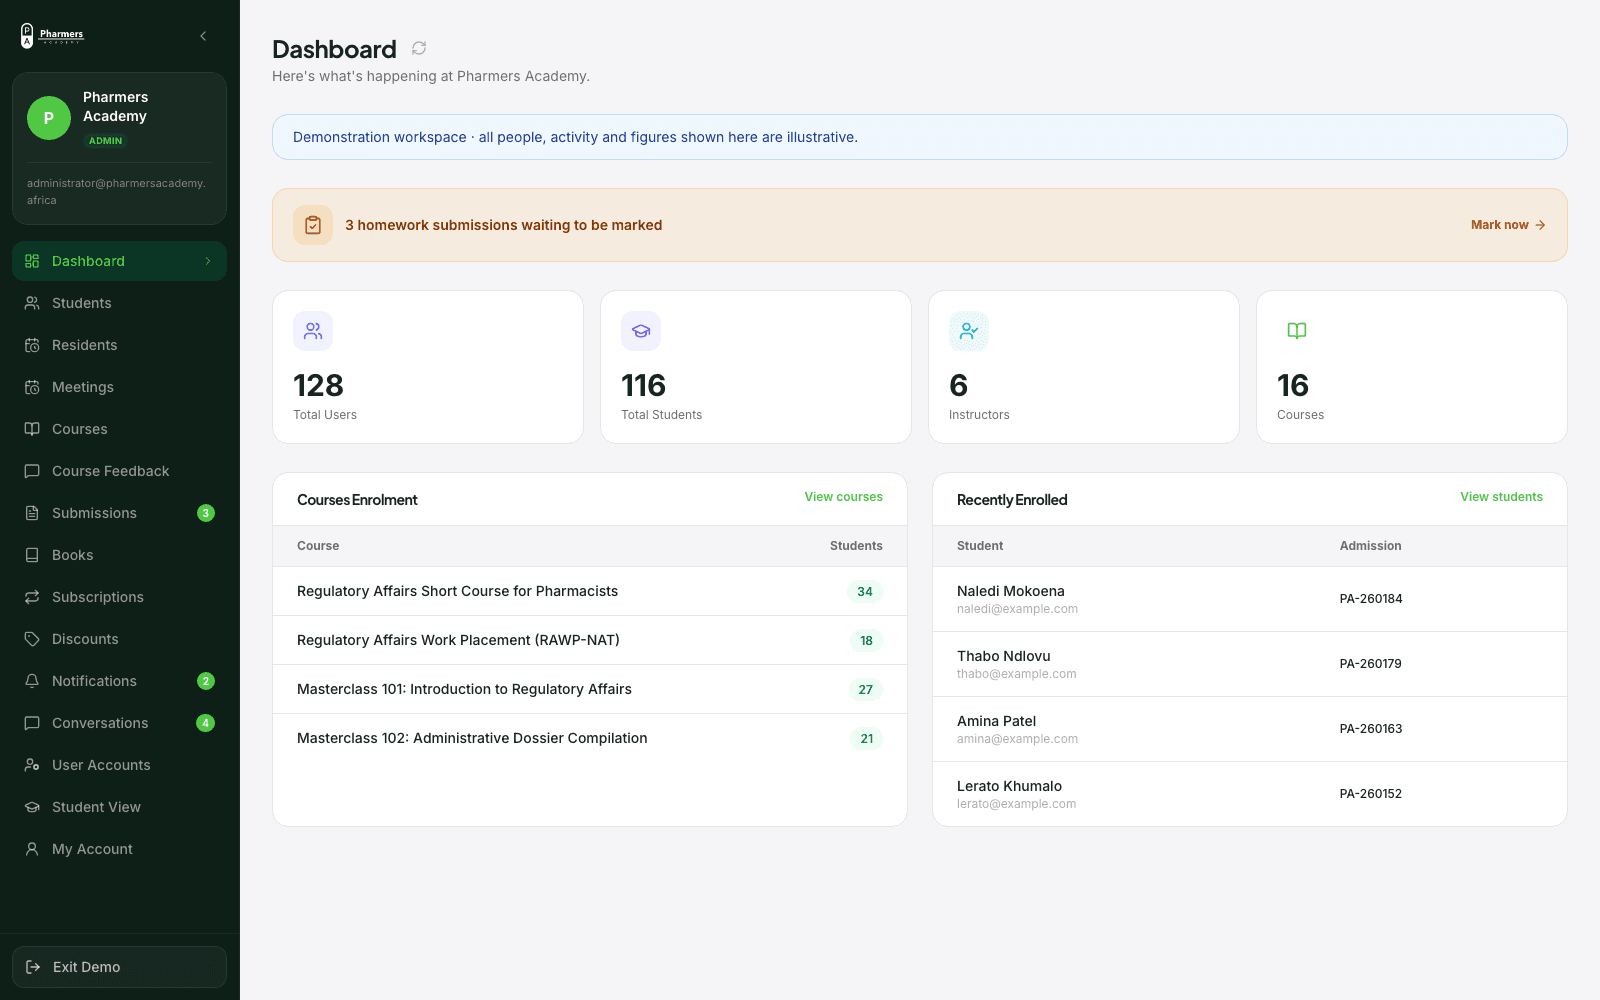Image resolution: width=1600 pixels, height=1000 pixels.
Task: Click the open book Courses card icon
Action: [x=1297, y=331]
